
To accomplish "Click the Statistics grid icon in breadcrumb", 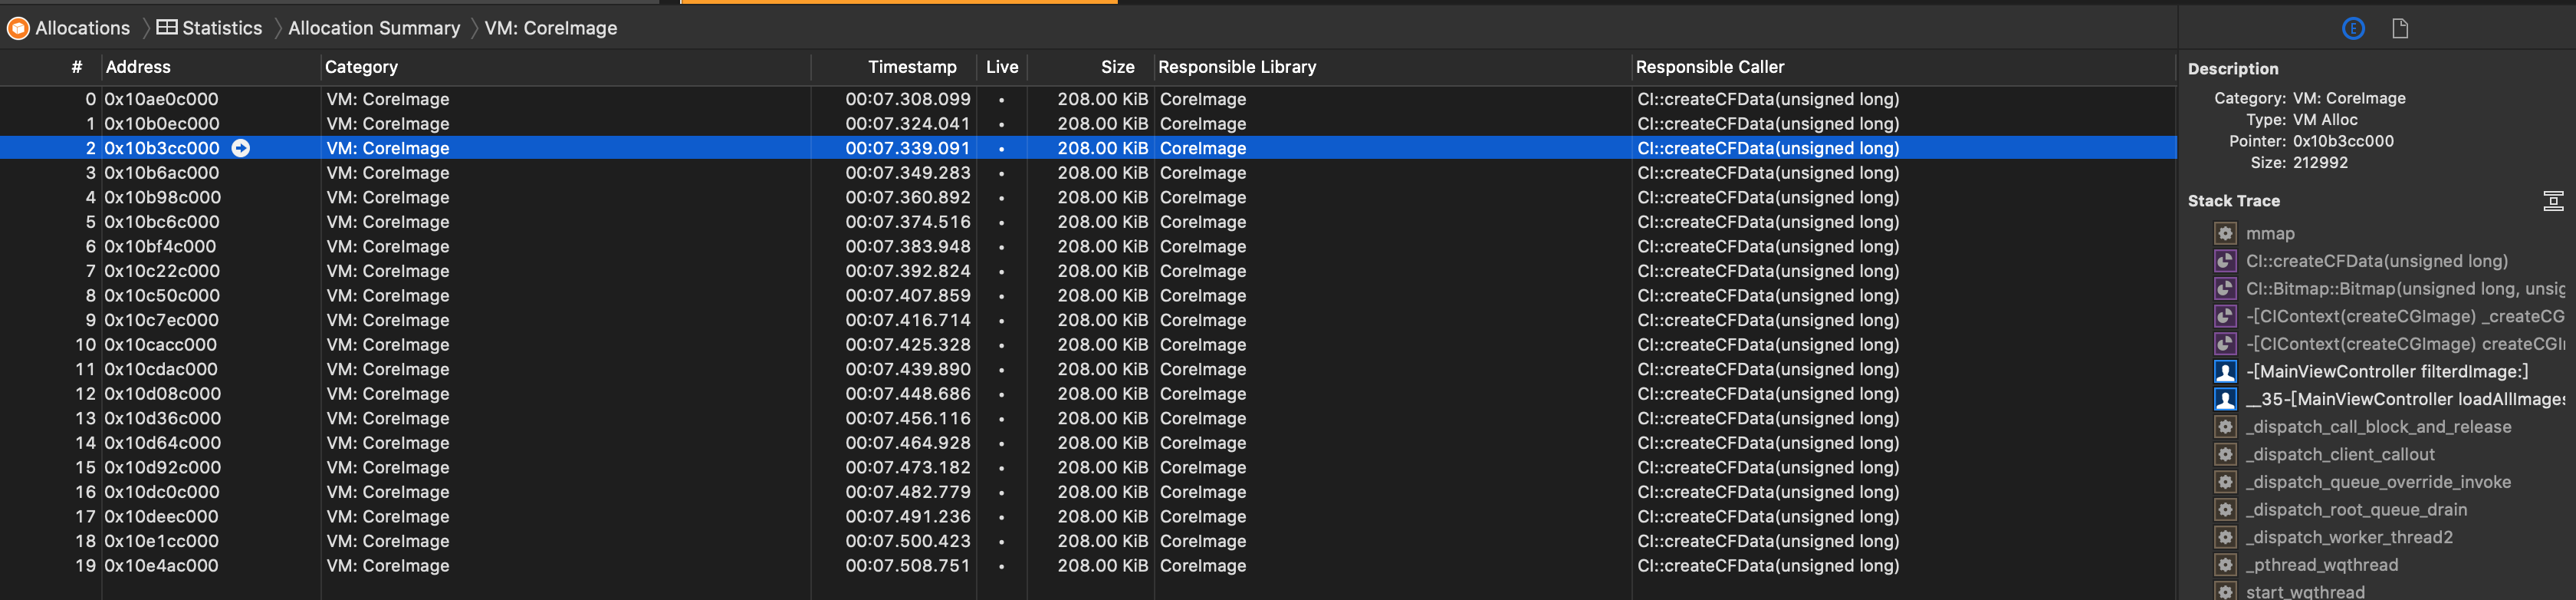I will pyautogui.click(x=167, y=28).
